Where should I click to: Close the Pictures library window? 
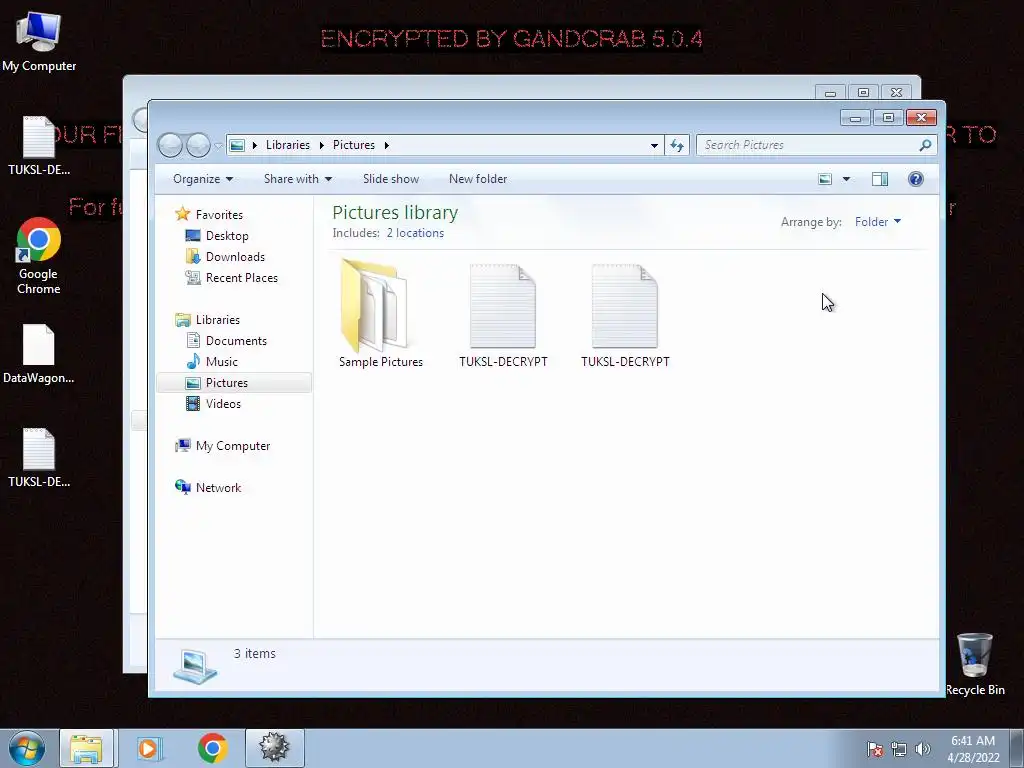click(921, 118)
